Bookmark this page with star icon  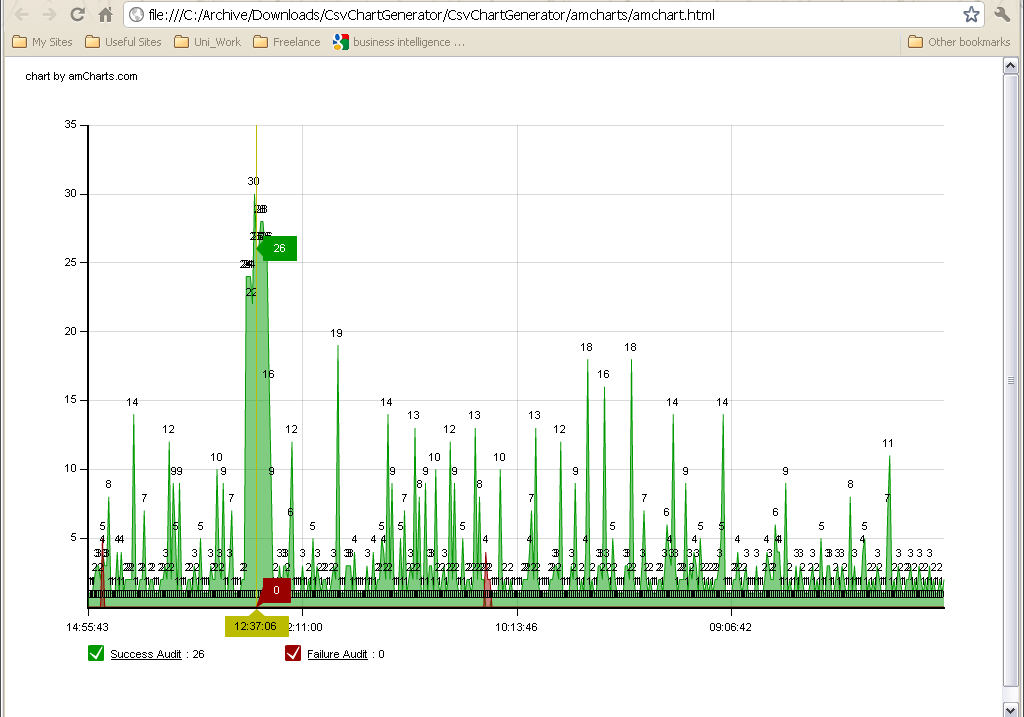(971, 15)
